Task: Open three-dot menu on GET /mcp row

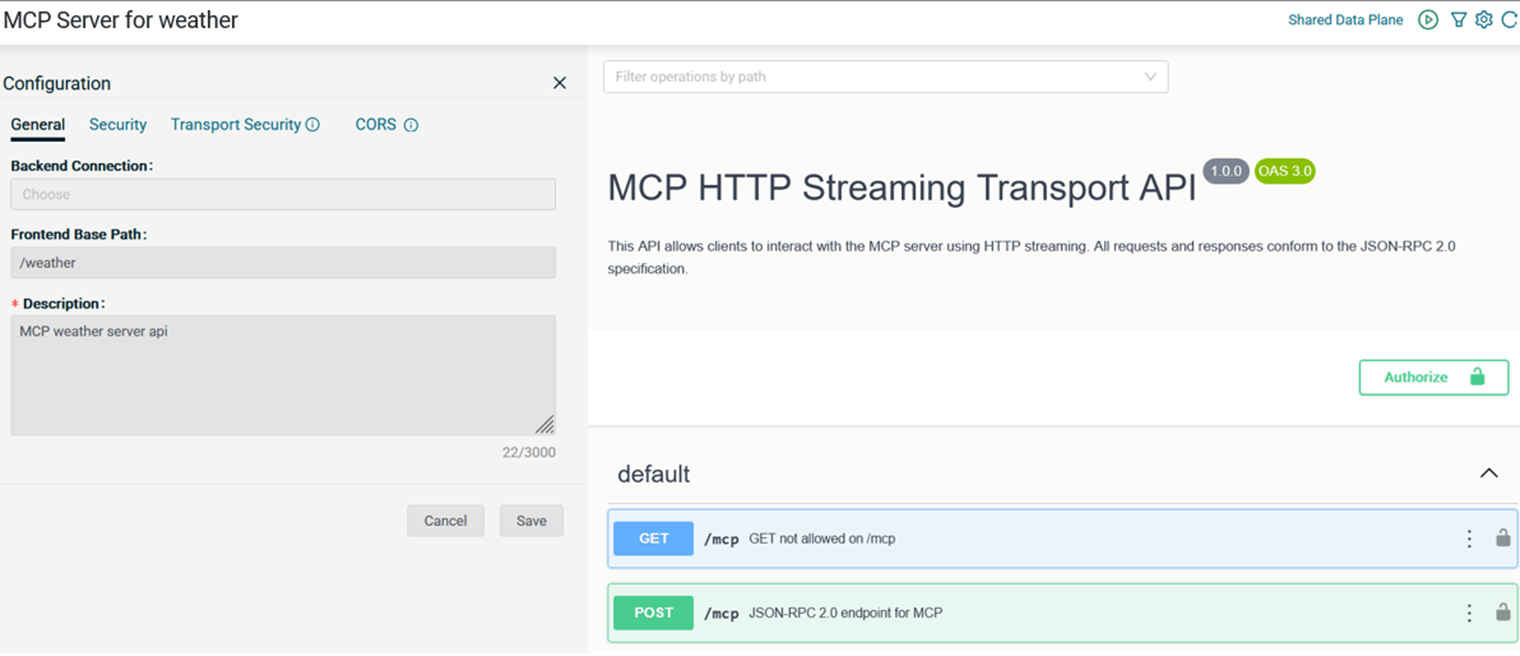Action: [1469, 539]
